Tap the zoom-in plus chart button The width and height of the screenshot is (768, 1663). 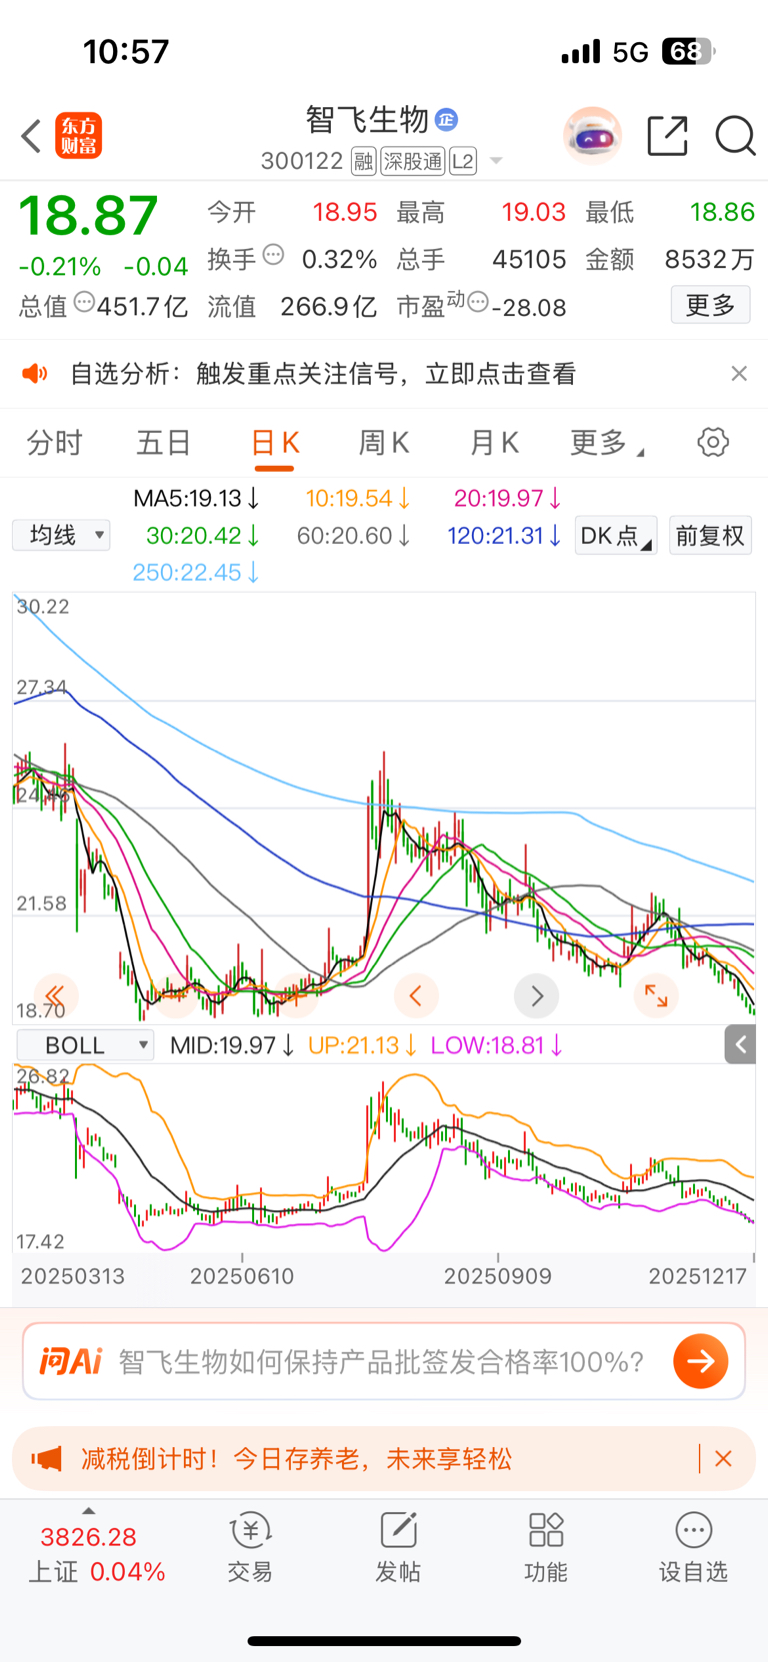pos(296,995)
